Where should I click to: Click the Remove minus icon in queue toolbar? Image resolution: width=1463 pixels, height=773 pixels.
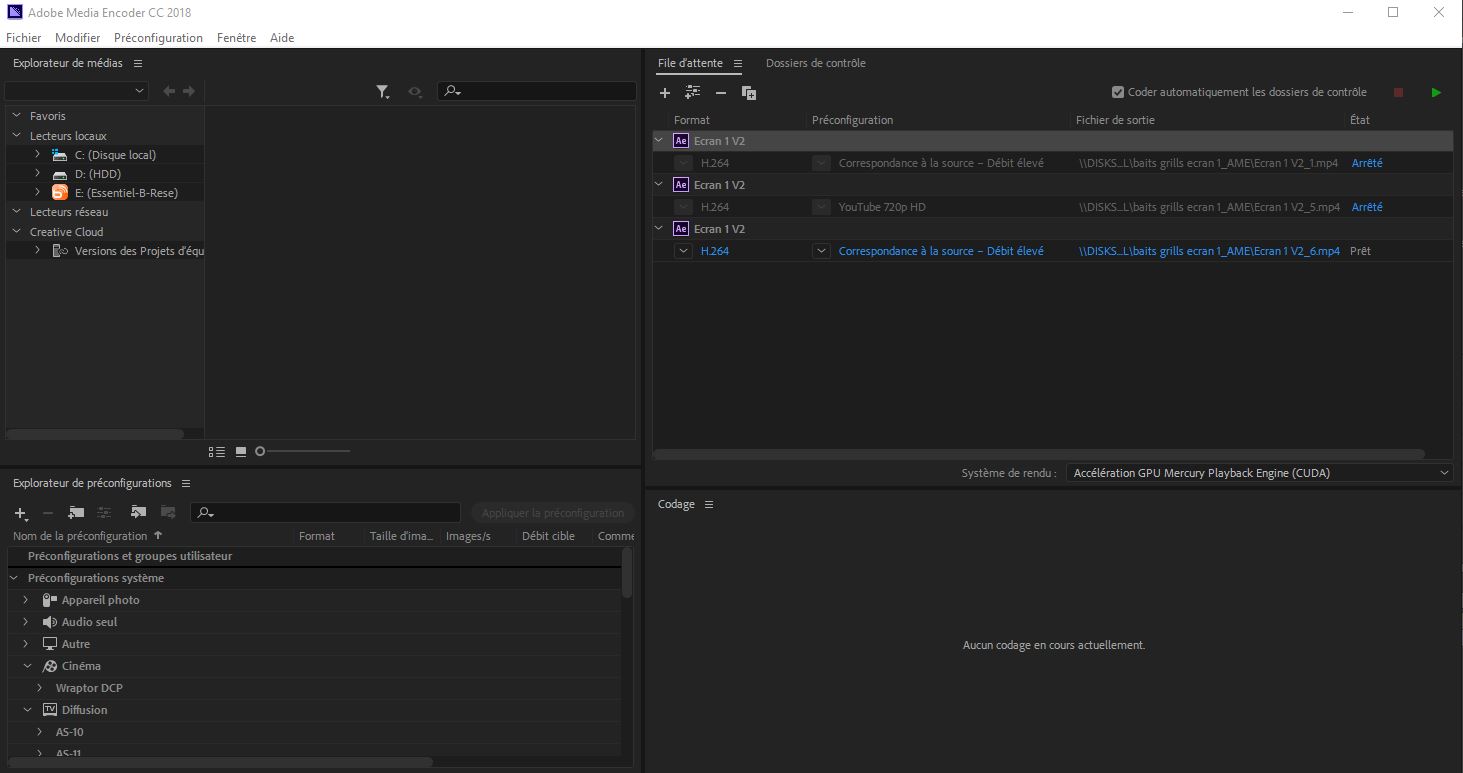pyautogui.click(x=720, y=93)
